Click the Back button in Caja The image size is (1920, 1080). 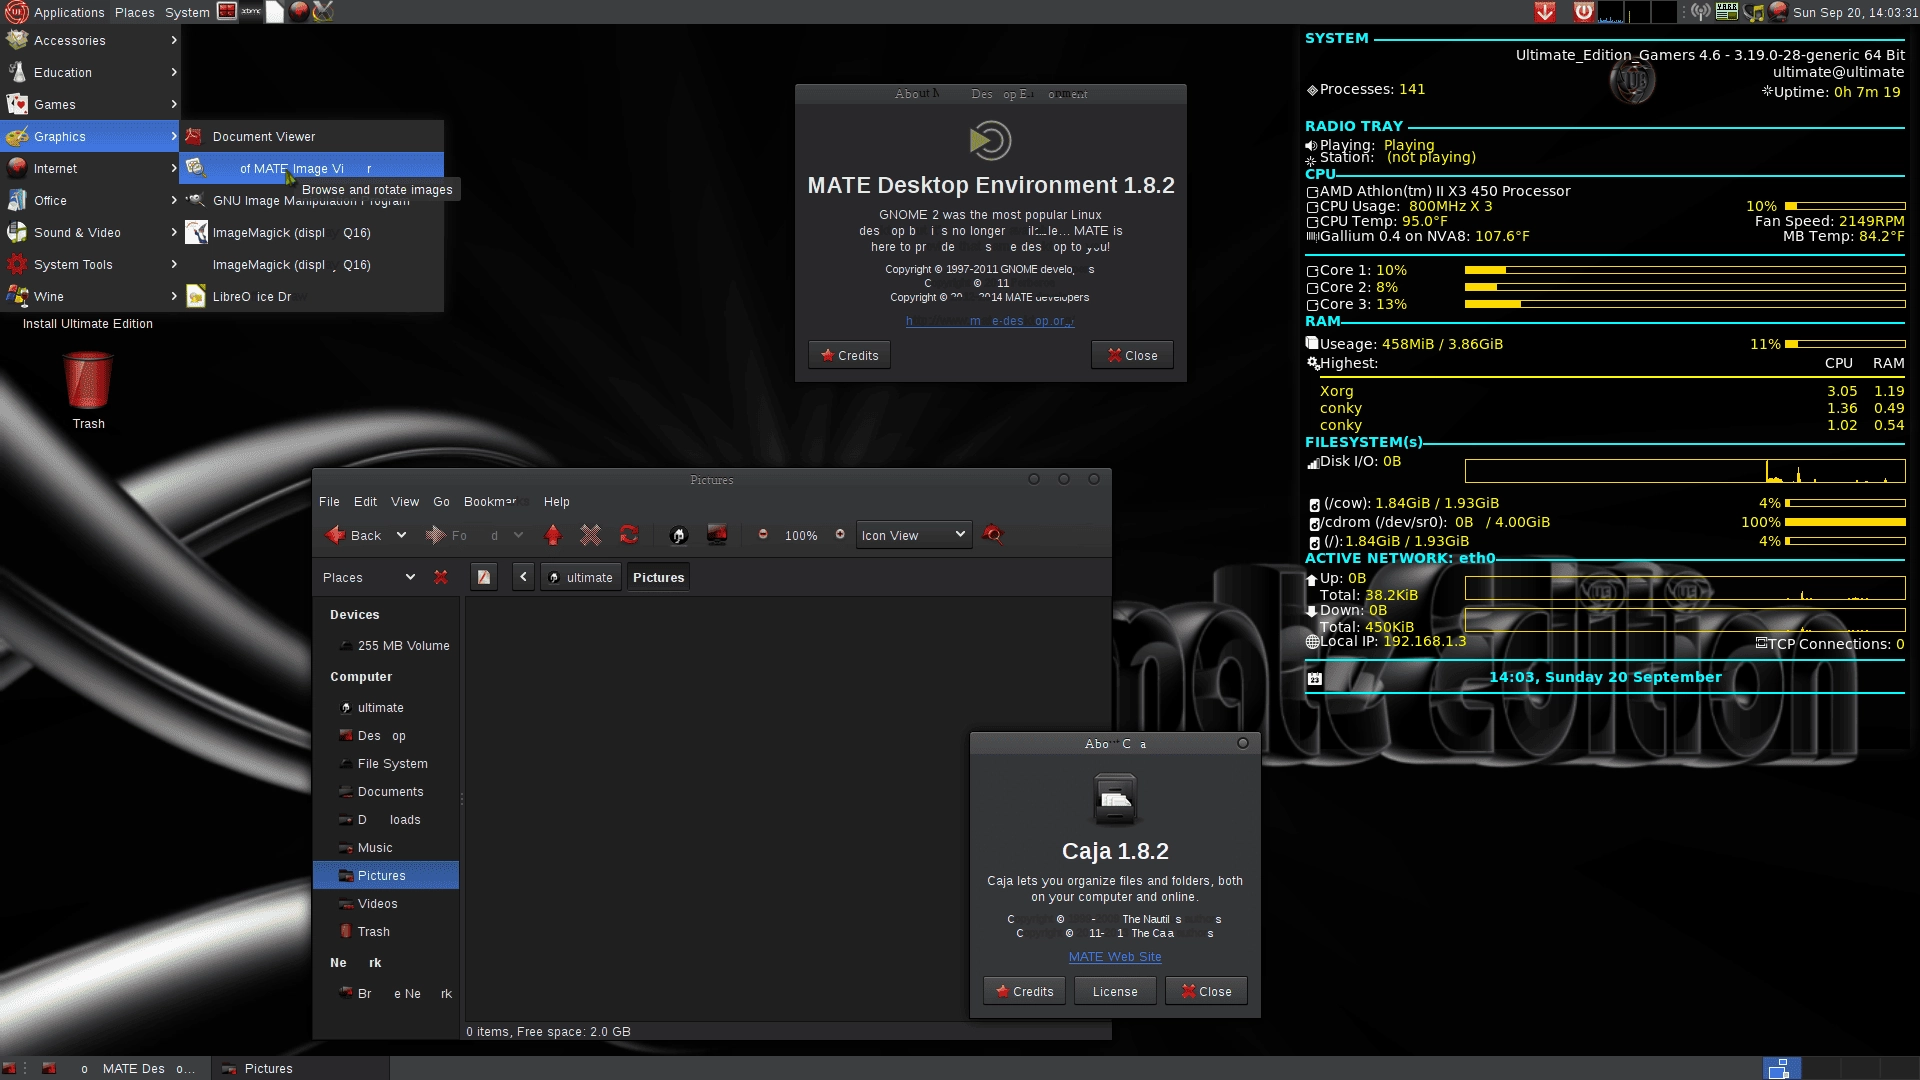[354, 535]
